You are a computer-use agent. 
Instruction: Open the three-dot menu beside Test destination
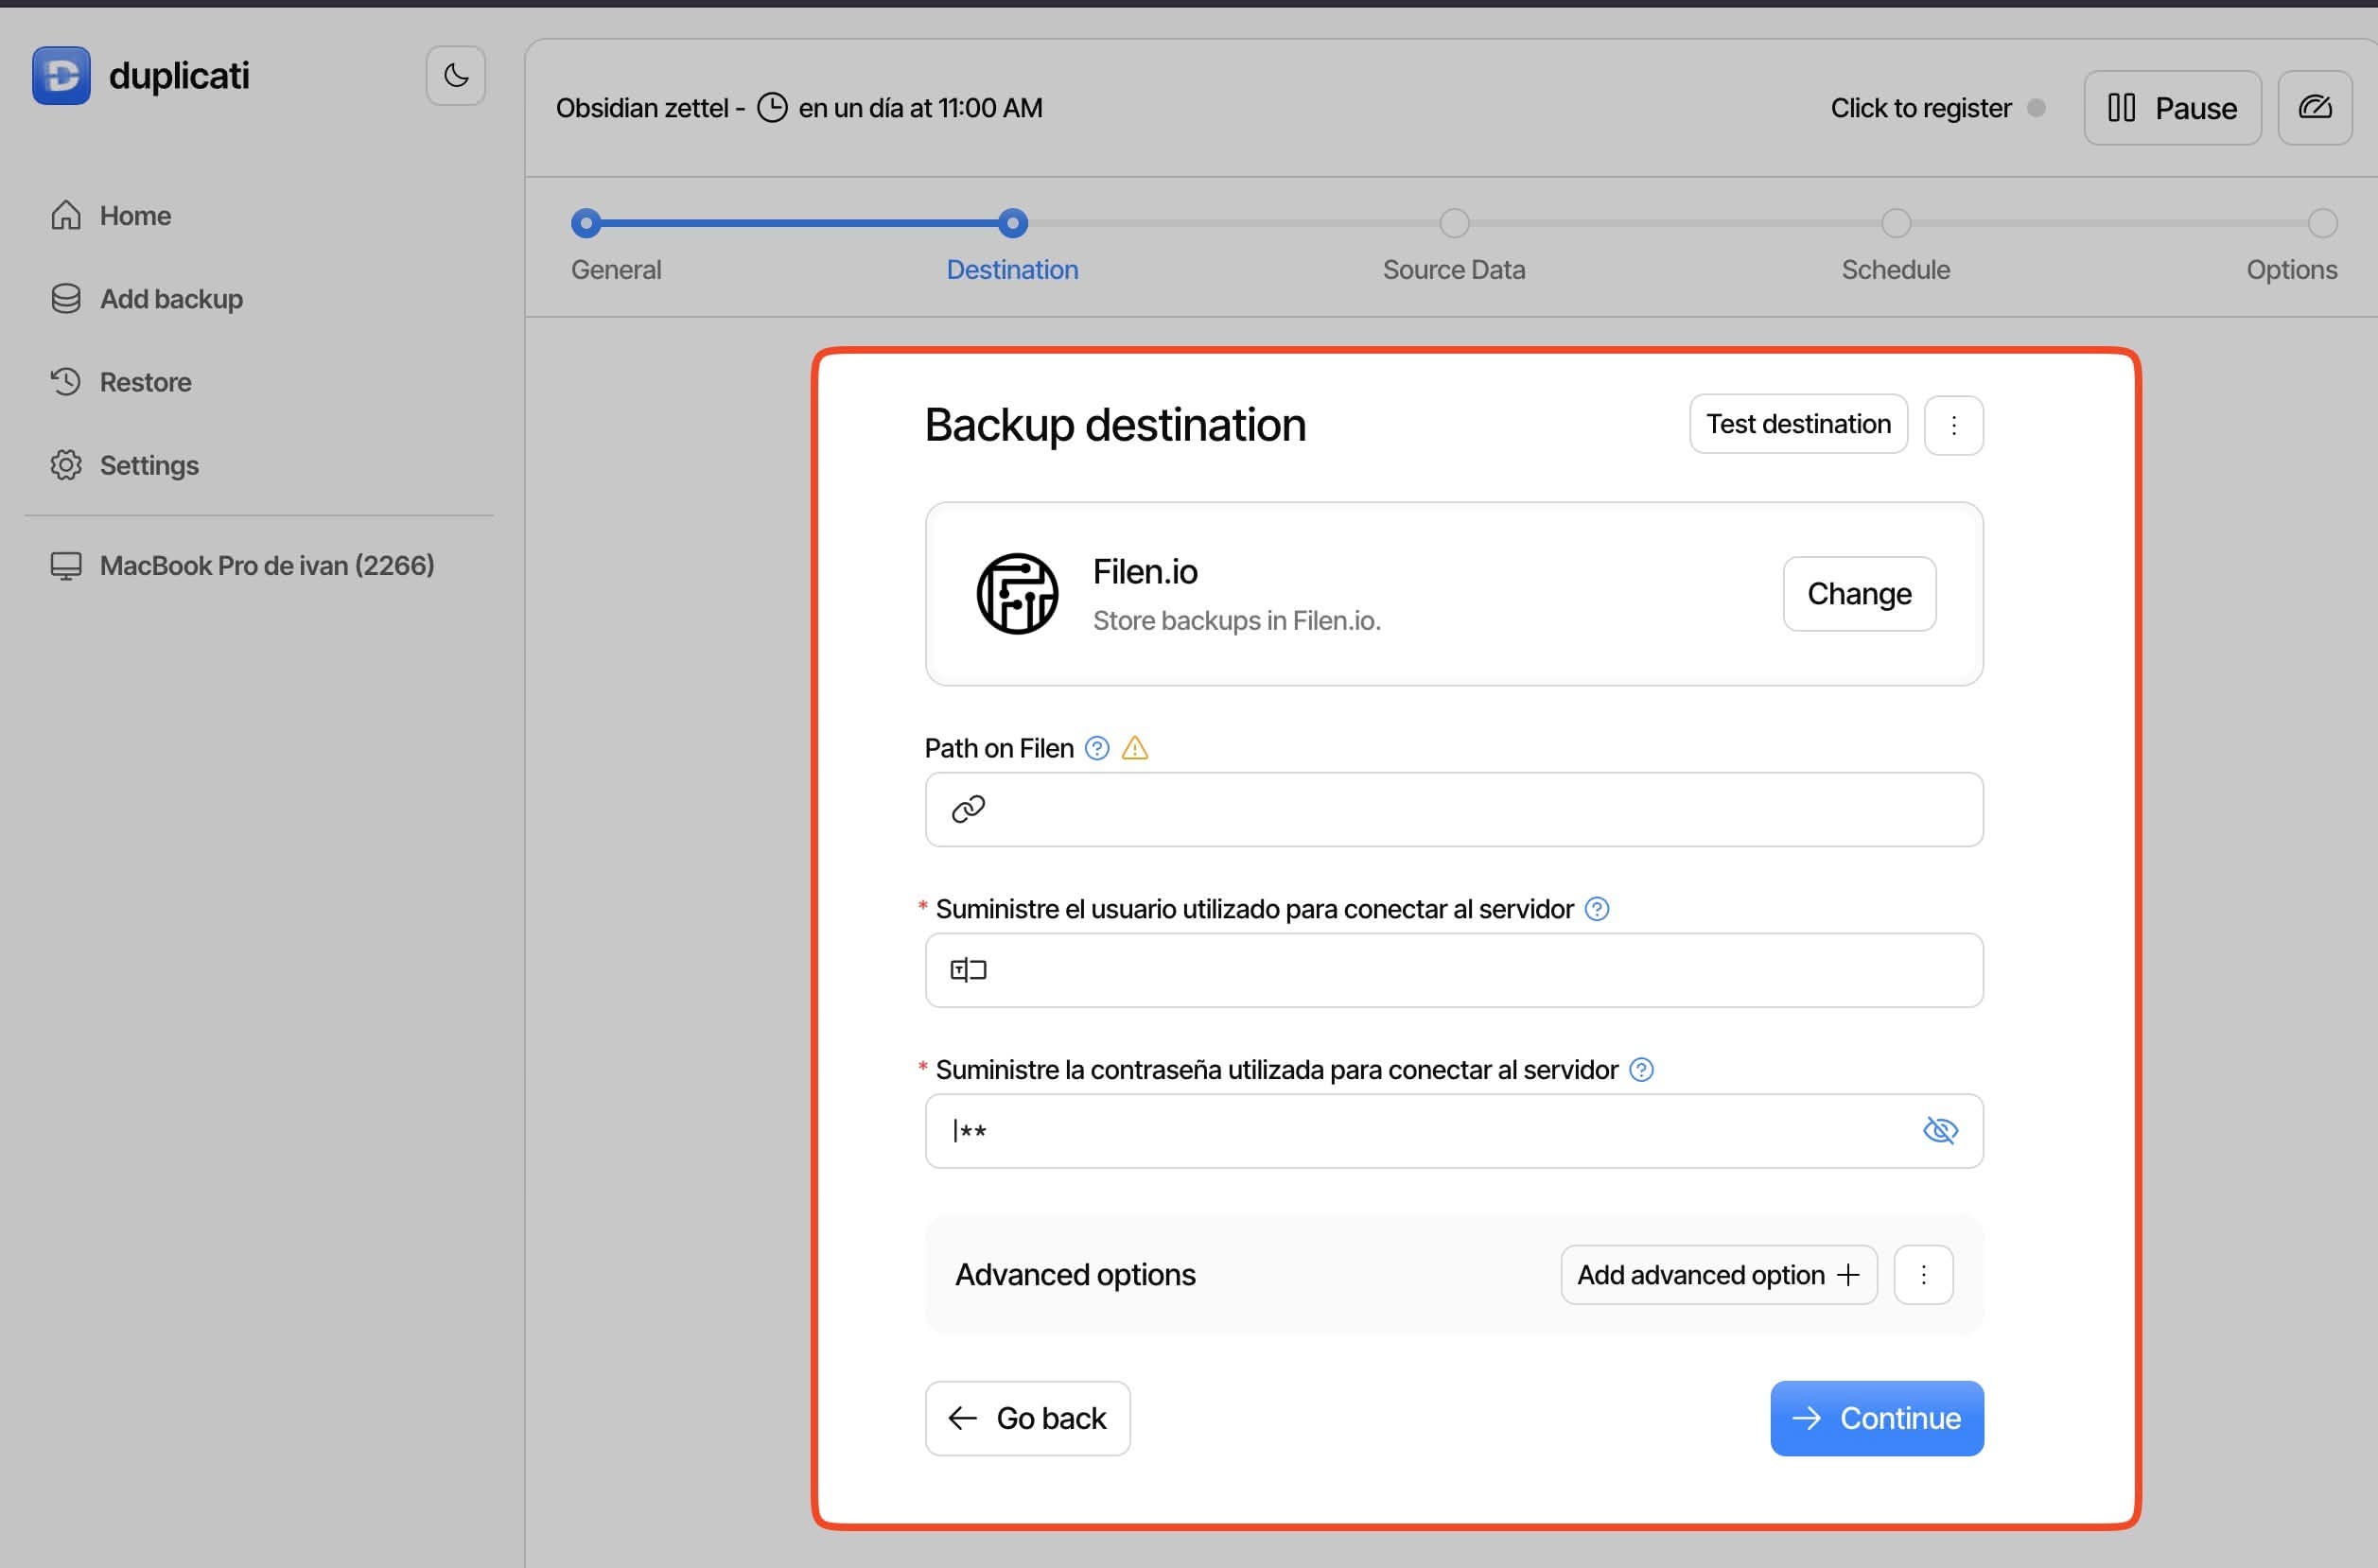point(1953,425)
